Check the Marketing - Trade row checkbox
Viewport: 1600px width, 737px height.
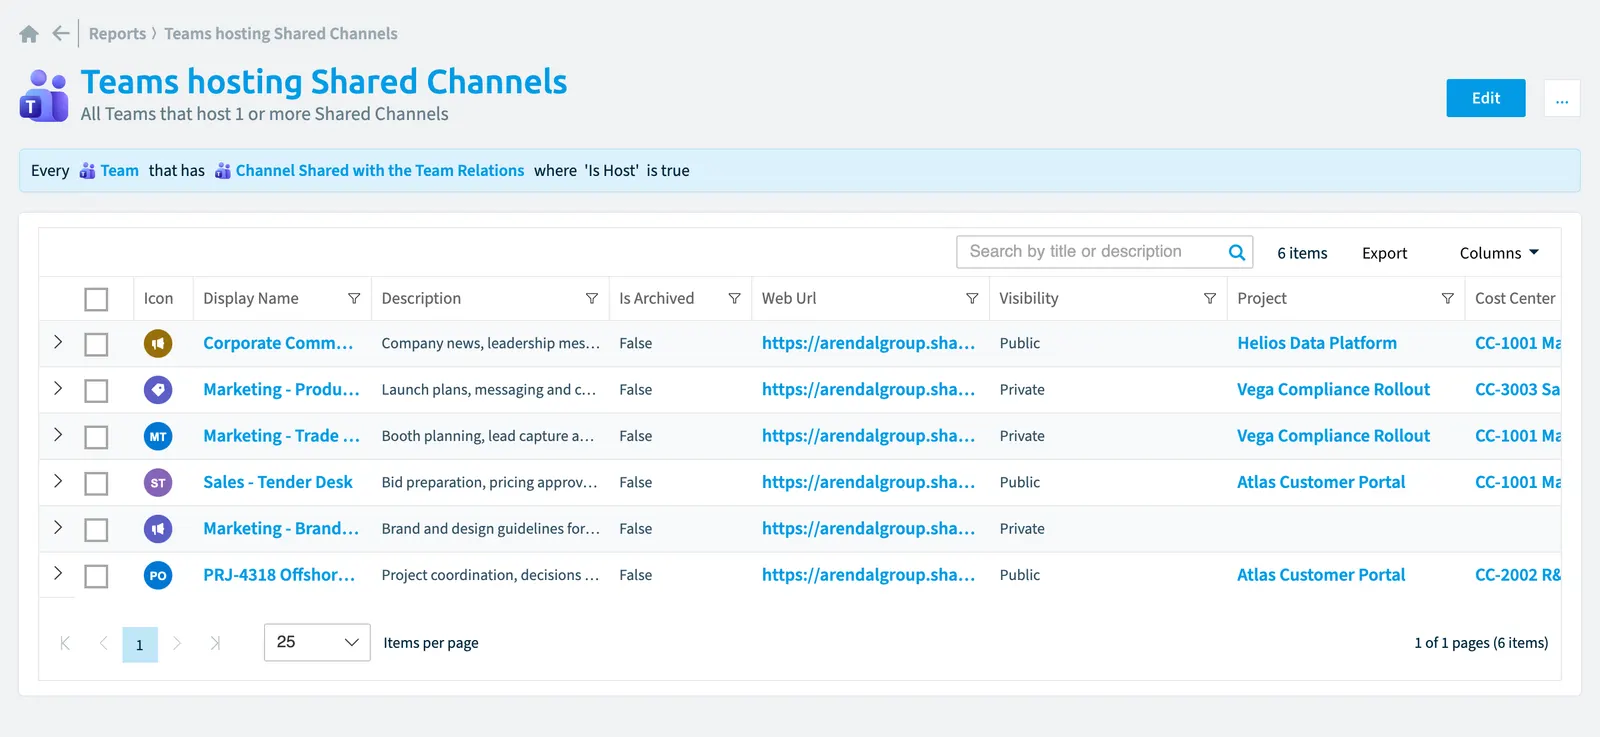pos(96,437)
